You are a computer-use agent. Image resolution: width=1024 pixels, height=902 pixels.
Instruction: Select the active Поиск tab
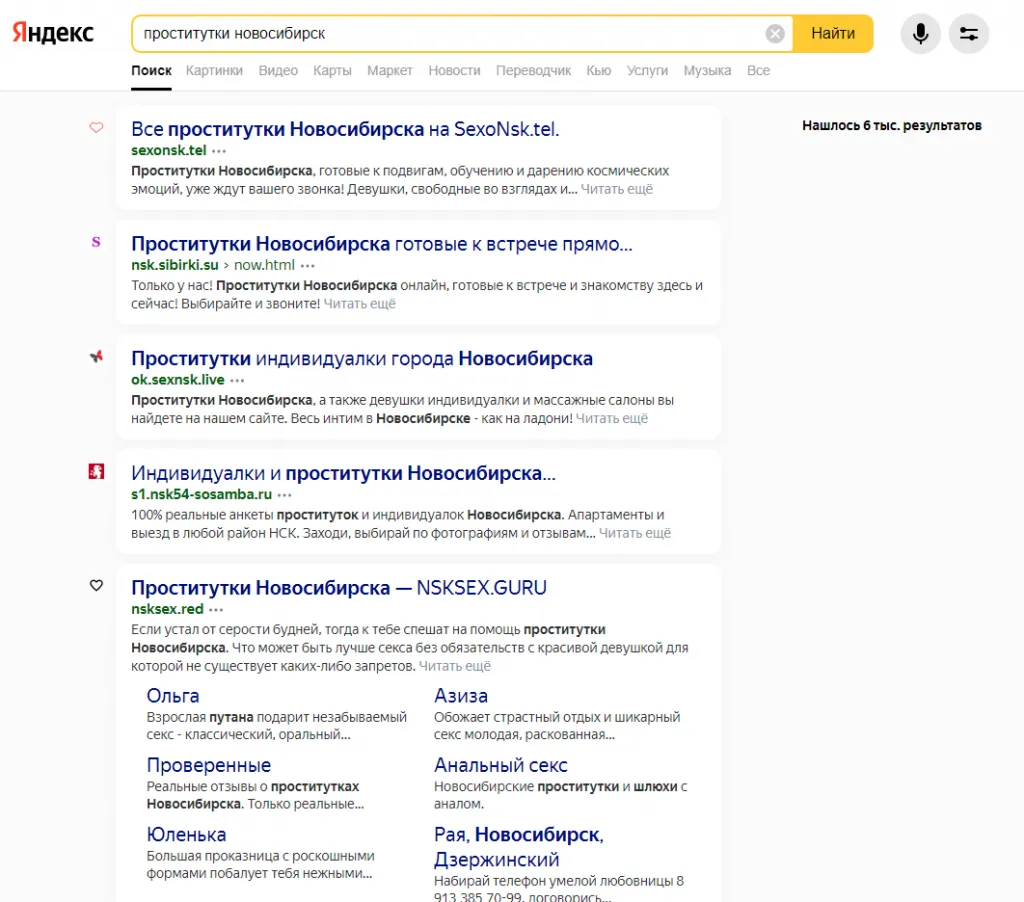(152, 71)
